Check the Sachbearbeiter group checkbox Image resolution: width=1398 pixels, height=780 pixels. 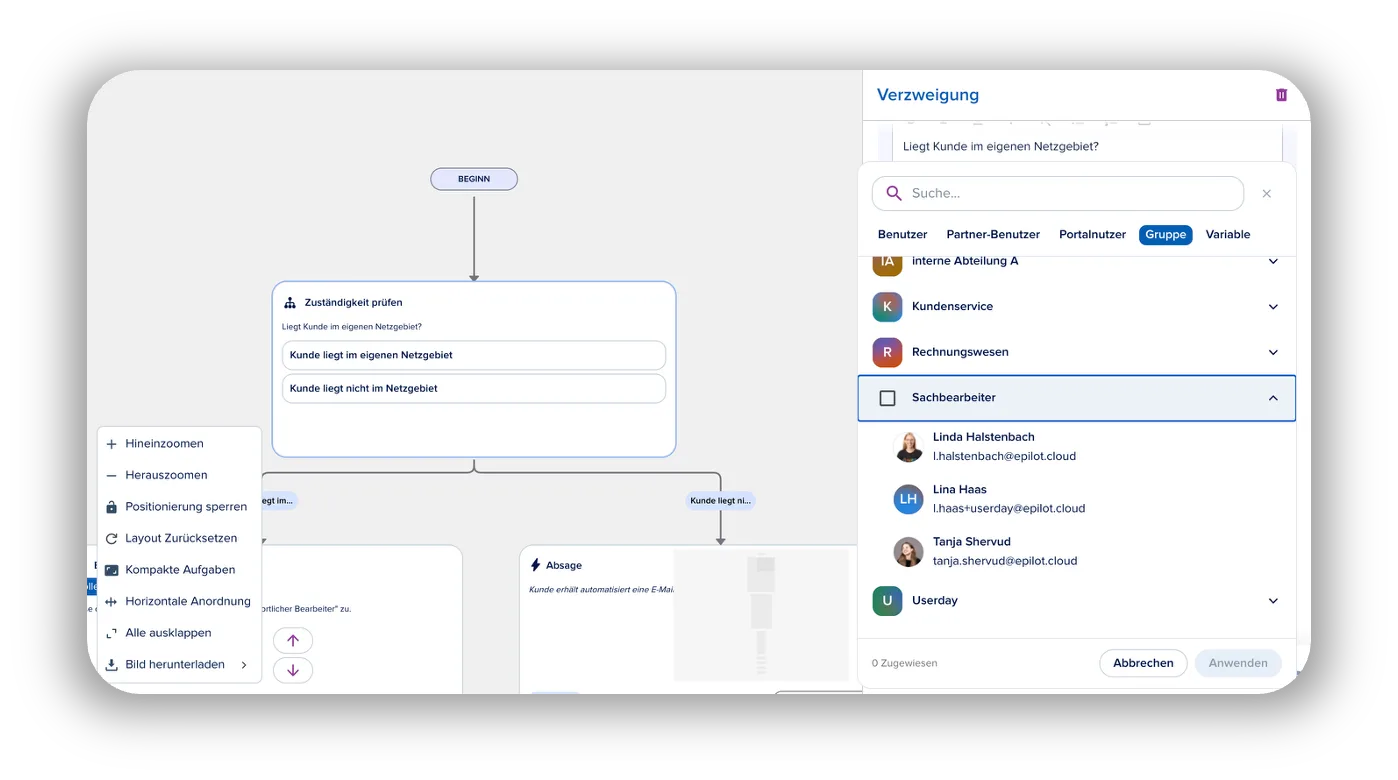click(887, 398)
